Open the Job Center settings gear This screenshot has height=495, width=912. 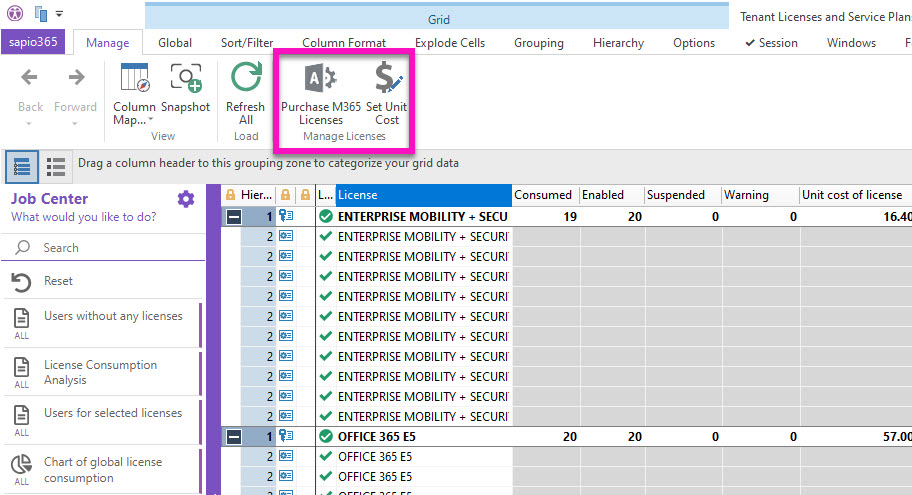pyautogui.click(x=186, y=200)
